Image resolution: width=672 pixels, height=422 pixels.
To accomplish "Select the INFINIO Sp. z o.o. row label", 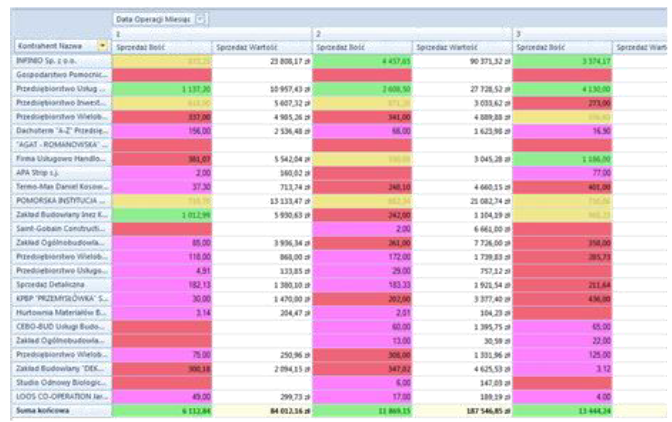I will pyautogui.click(x=60, y=60).
